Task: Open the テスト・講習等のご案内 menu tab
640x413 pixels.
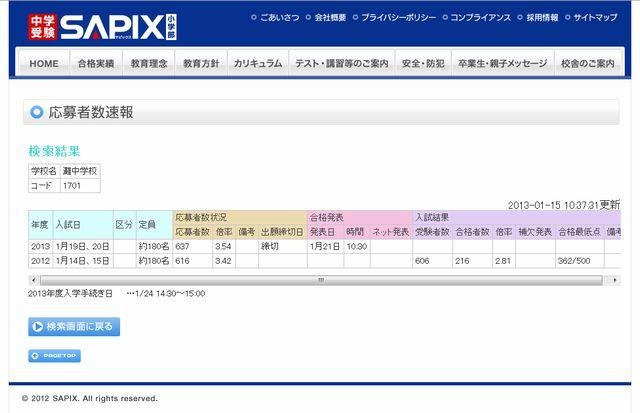Action: click(x=342, y=63)
